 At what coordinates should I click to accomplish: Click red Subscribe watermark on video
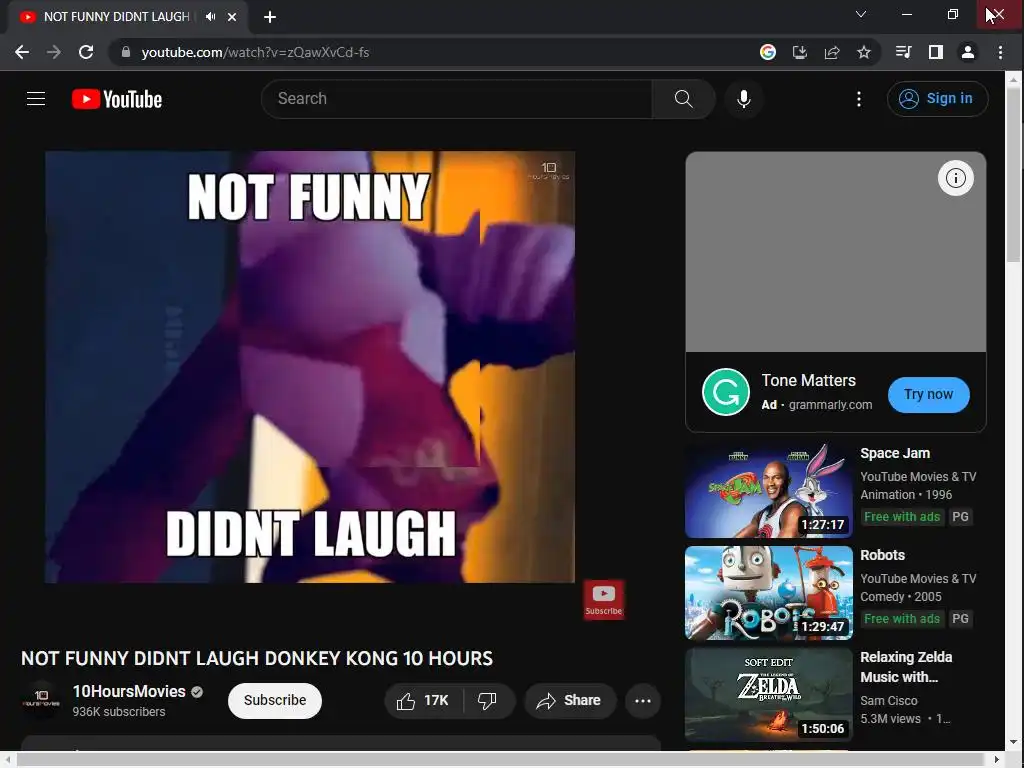tap(603, 600)
